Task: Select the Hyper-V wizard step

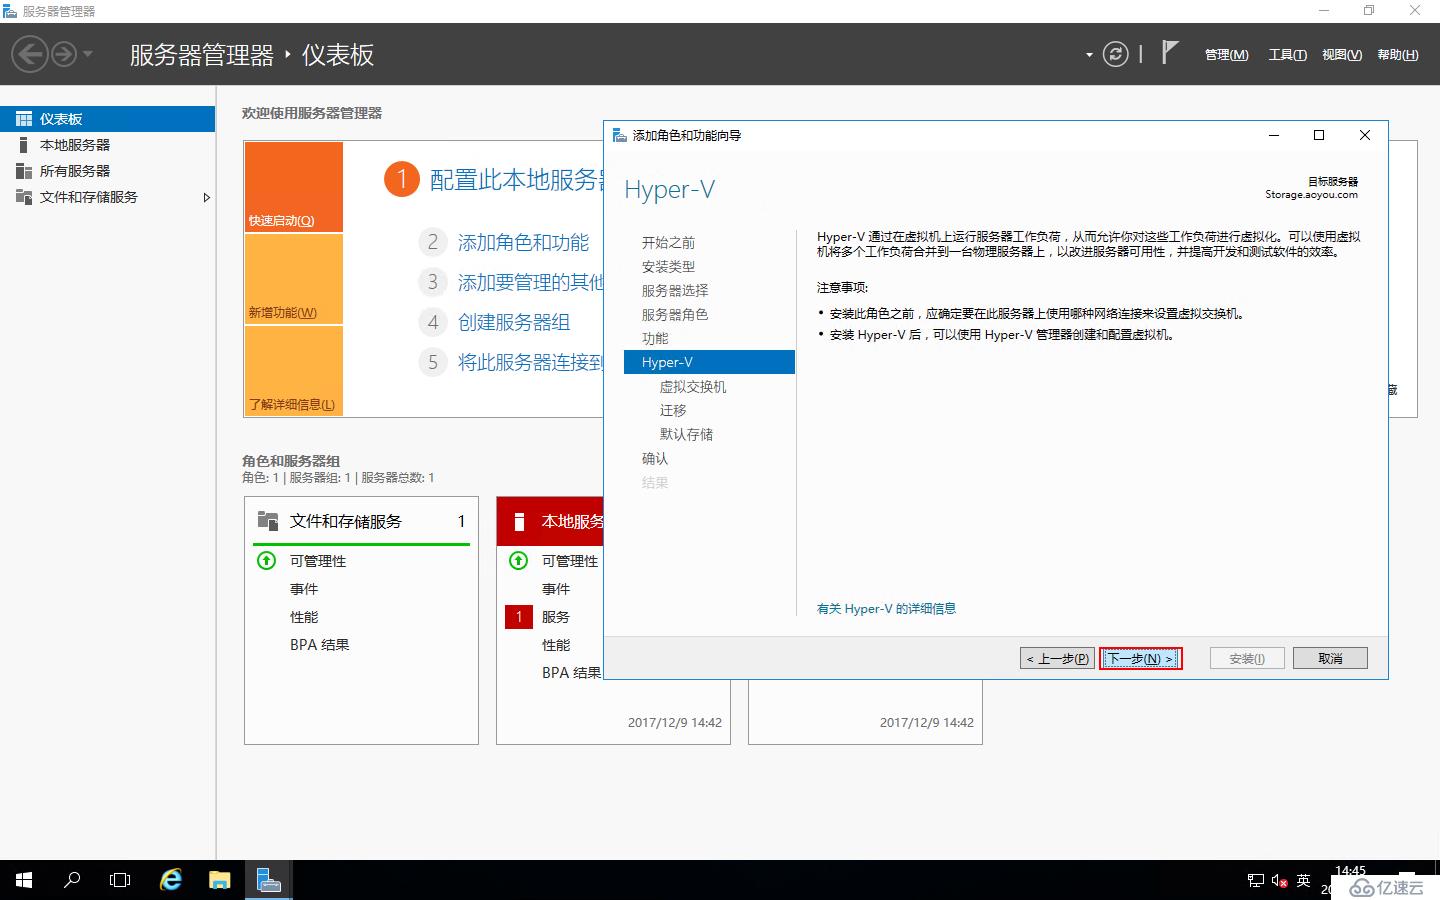Action: 709,362
